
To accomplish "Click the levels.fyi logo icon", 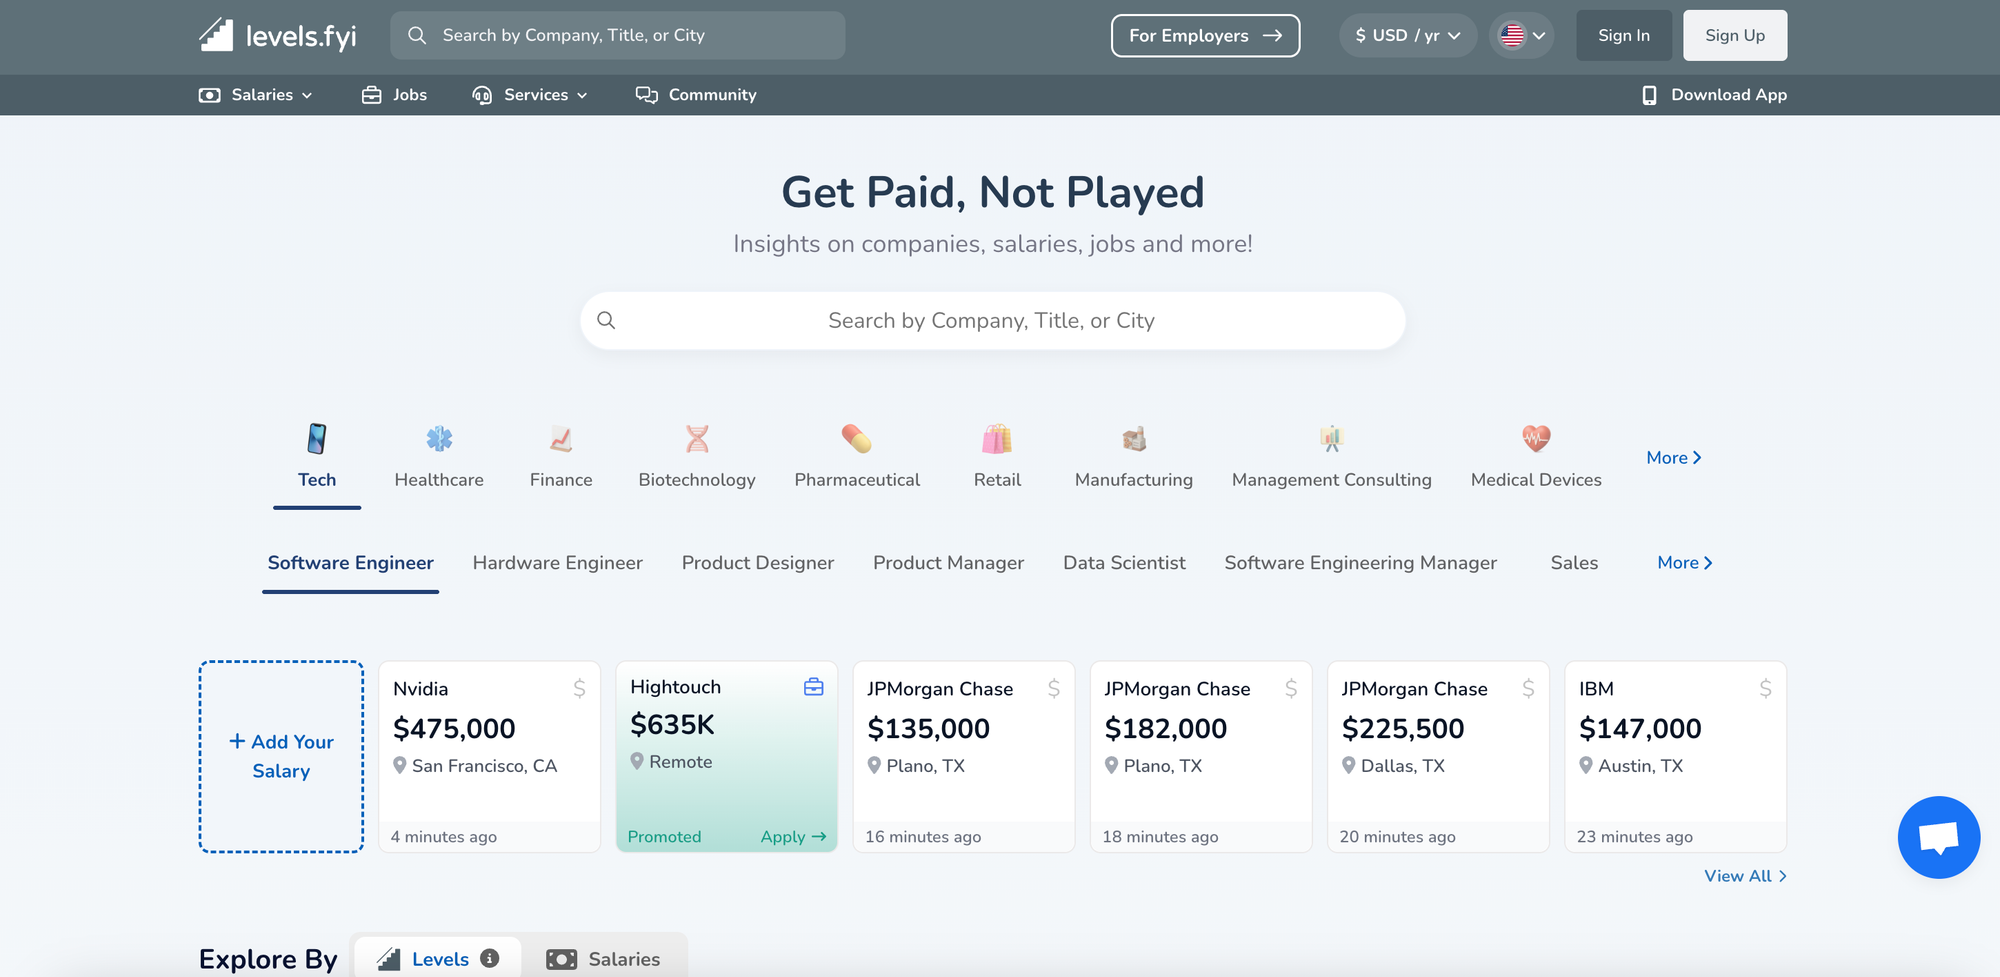I will coord(217,35).
